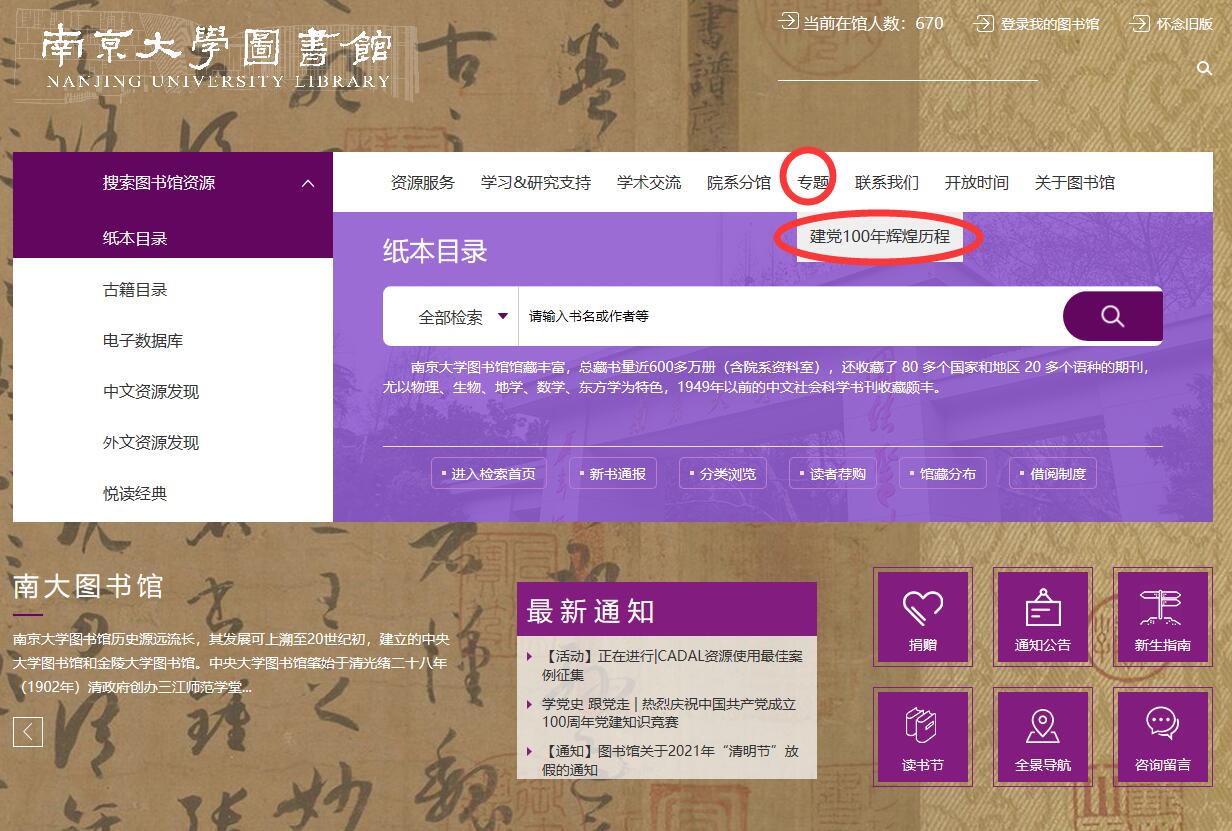
Task: Open 关于图书馆 menu
Action: (1075, 183)
